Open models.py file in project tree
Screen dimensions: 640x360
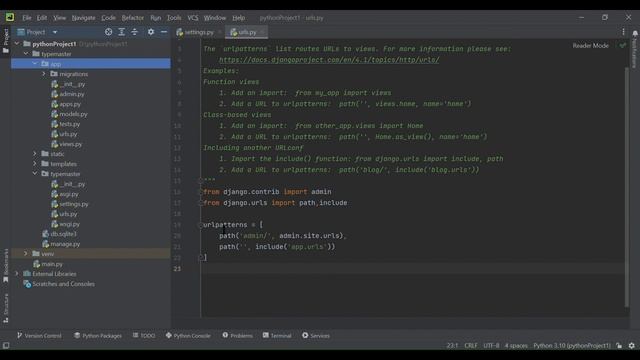(x=73, y=114)
